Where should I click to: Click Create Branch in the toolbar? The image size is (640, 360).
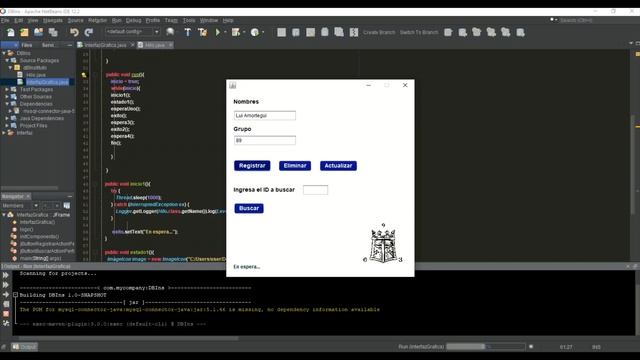coord(379,32)
